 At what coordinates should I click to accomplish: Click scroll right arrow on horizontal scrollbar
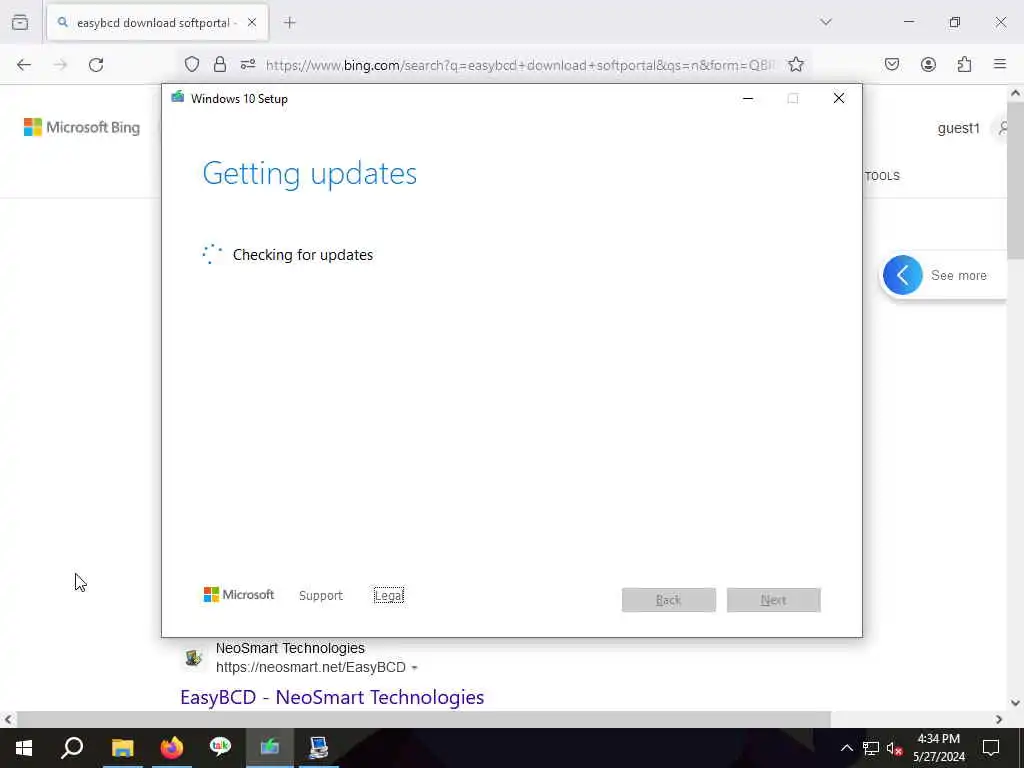pos(999,720)
